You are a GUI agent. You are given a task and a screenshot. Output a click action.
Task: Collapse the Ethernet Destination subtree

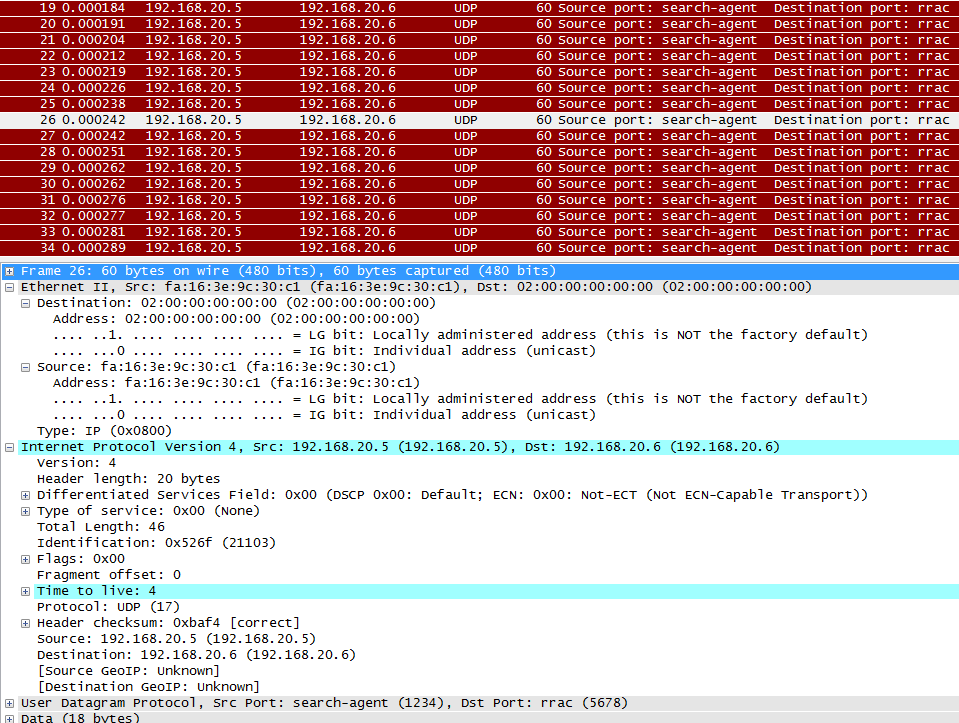coord(25,303)
